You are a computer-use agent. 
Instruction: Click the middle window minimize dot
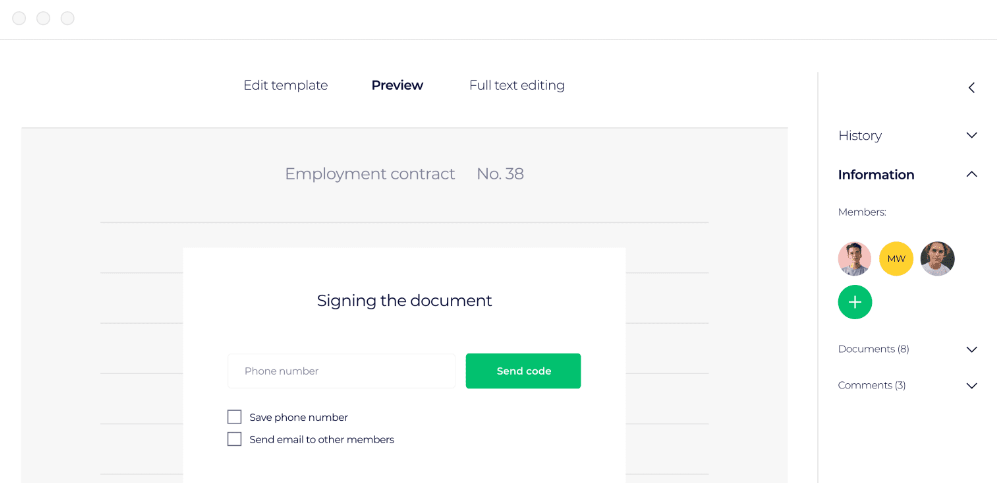click(43, 19)
